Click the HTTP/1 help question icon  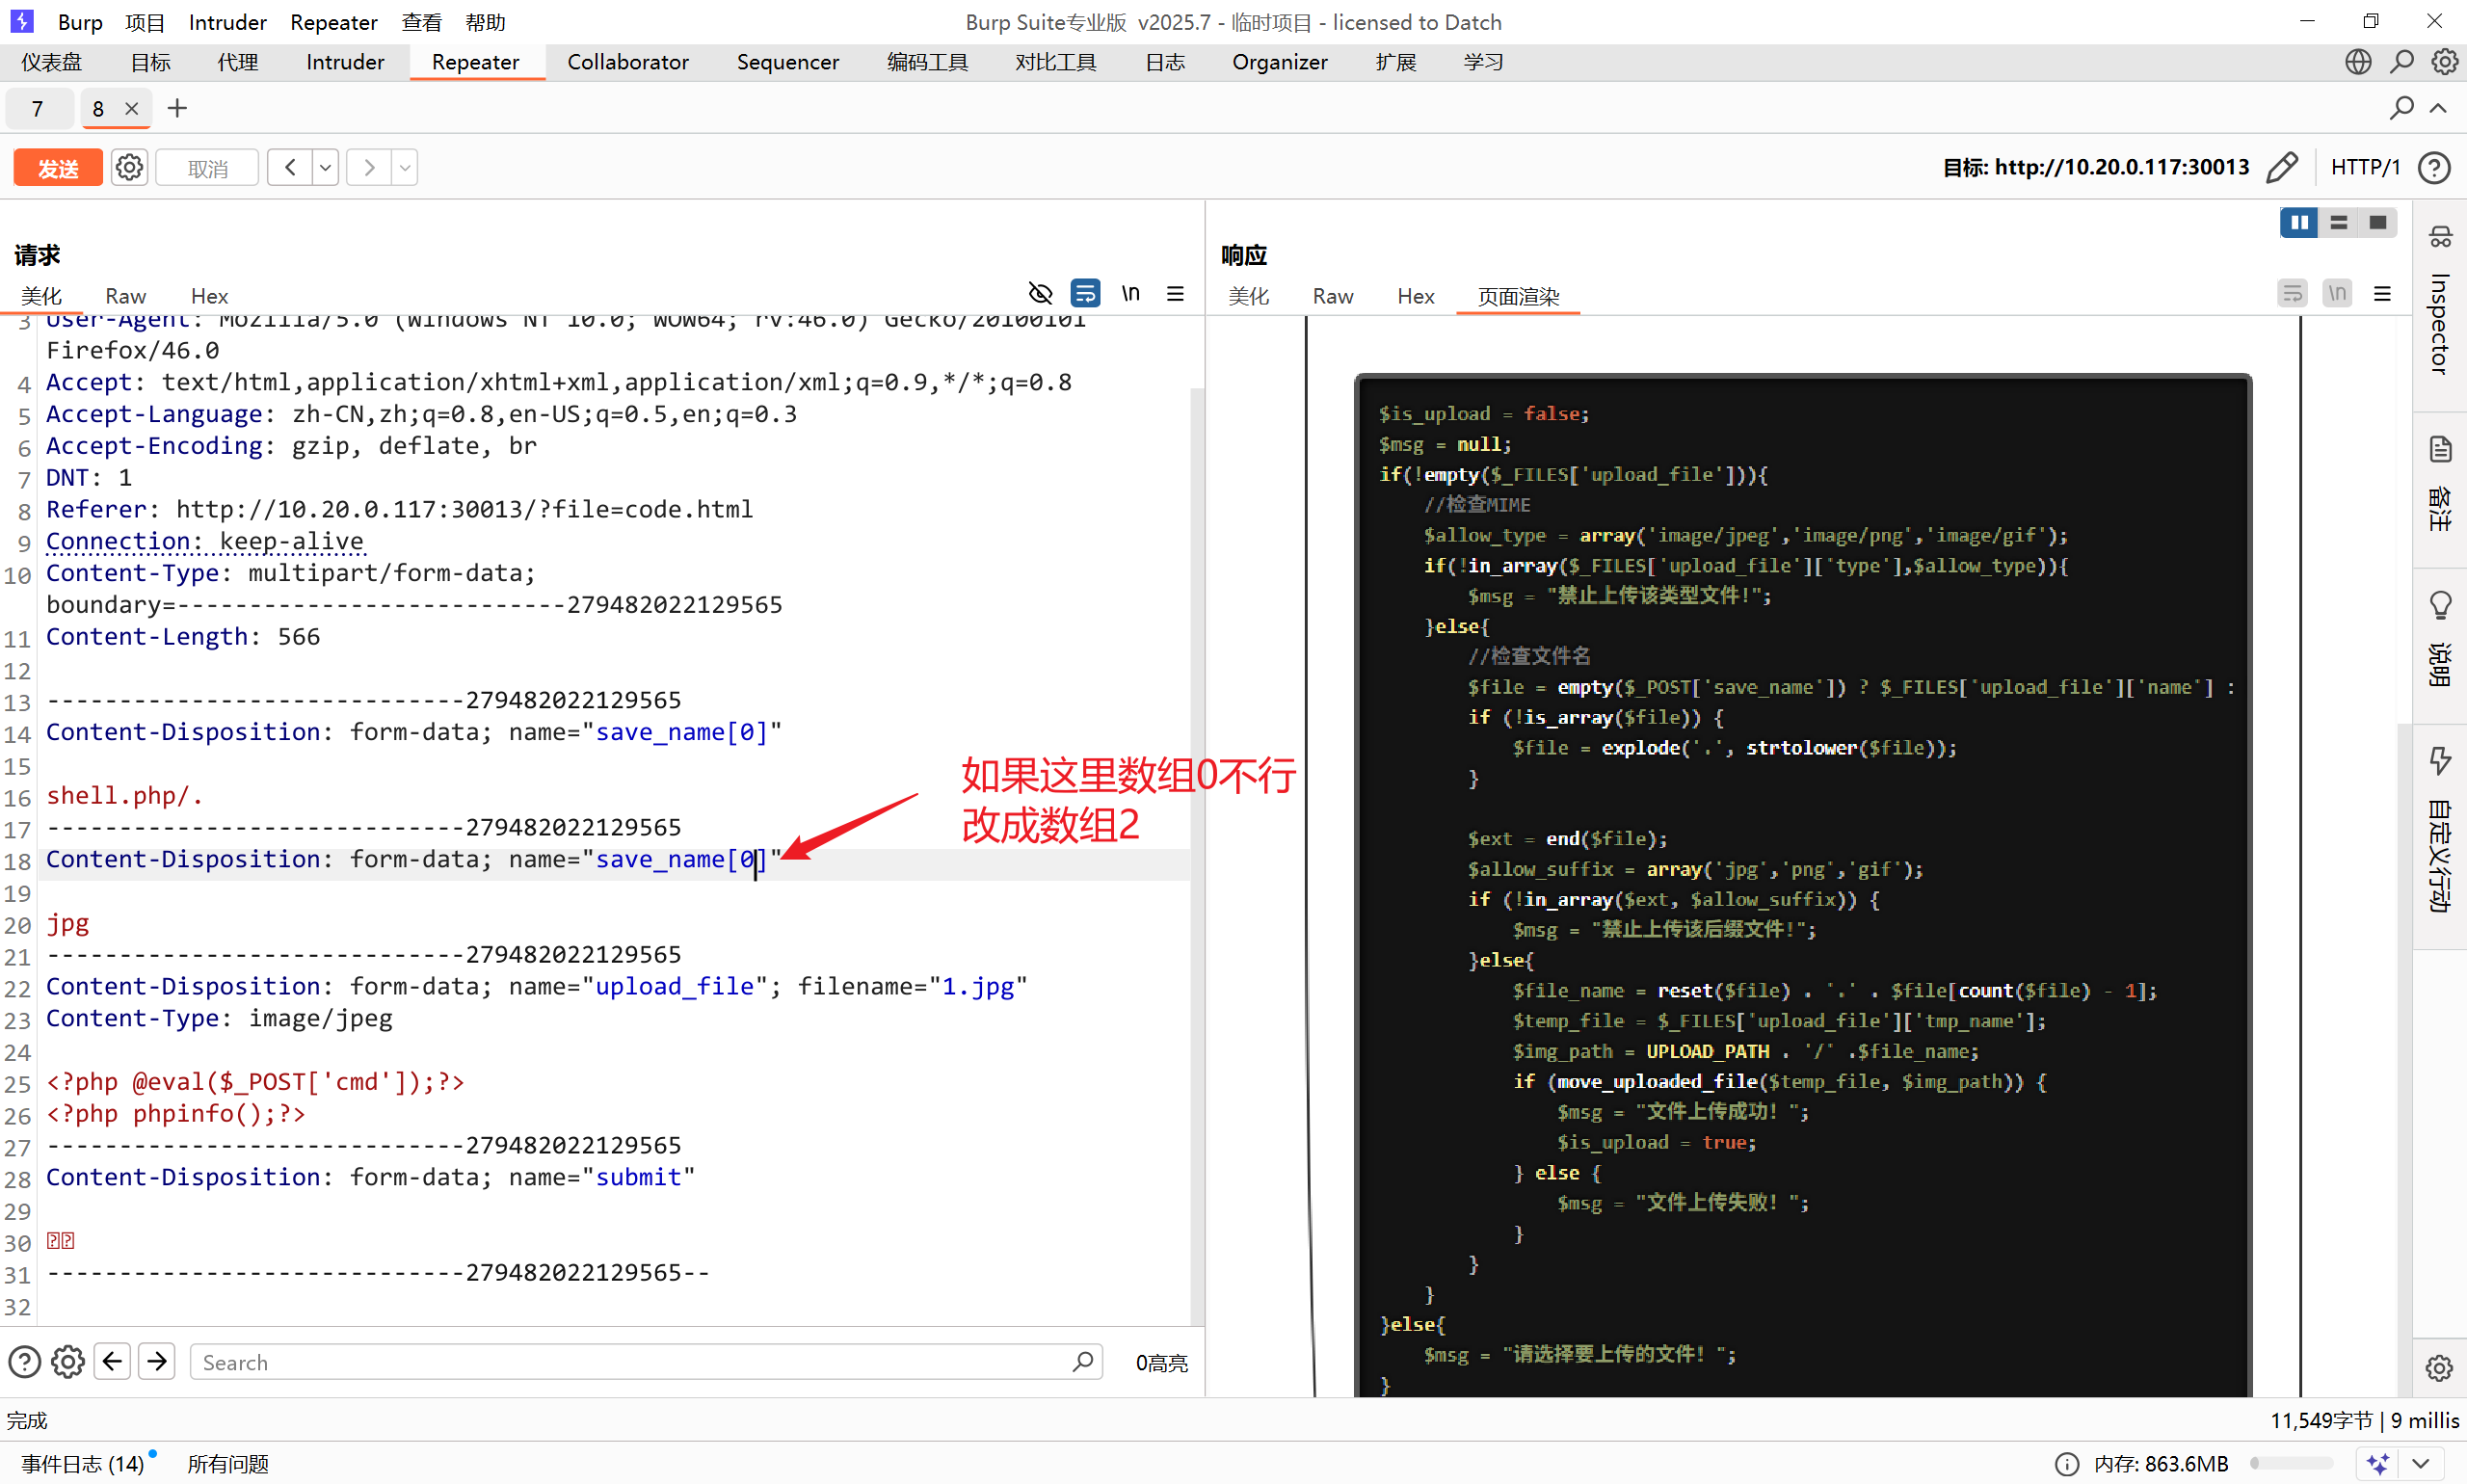(2435, 168)
